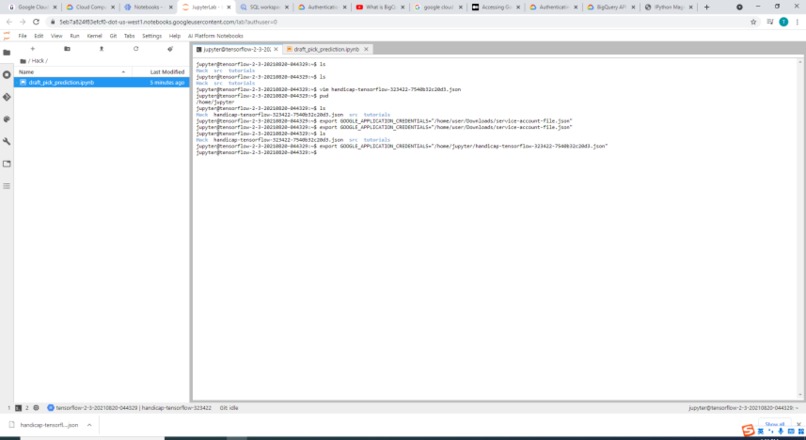Open the Chrome reading list icon
This screenshot has height=440, width=806.
click(x=770, y=22)
